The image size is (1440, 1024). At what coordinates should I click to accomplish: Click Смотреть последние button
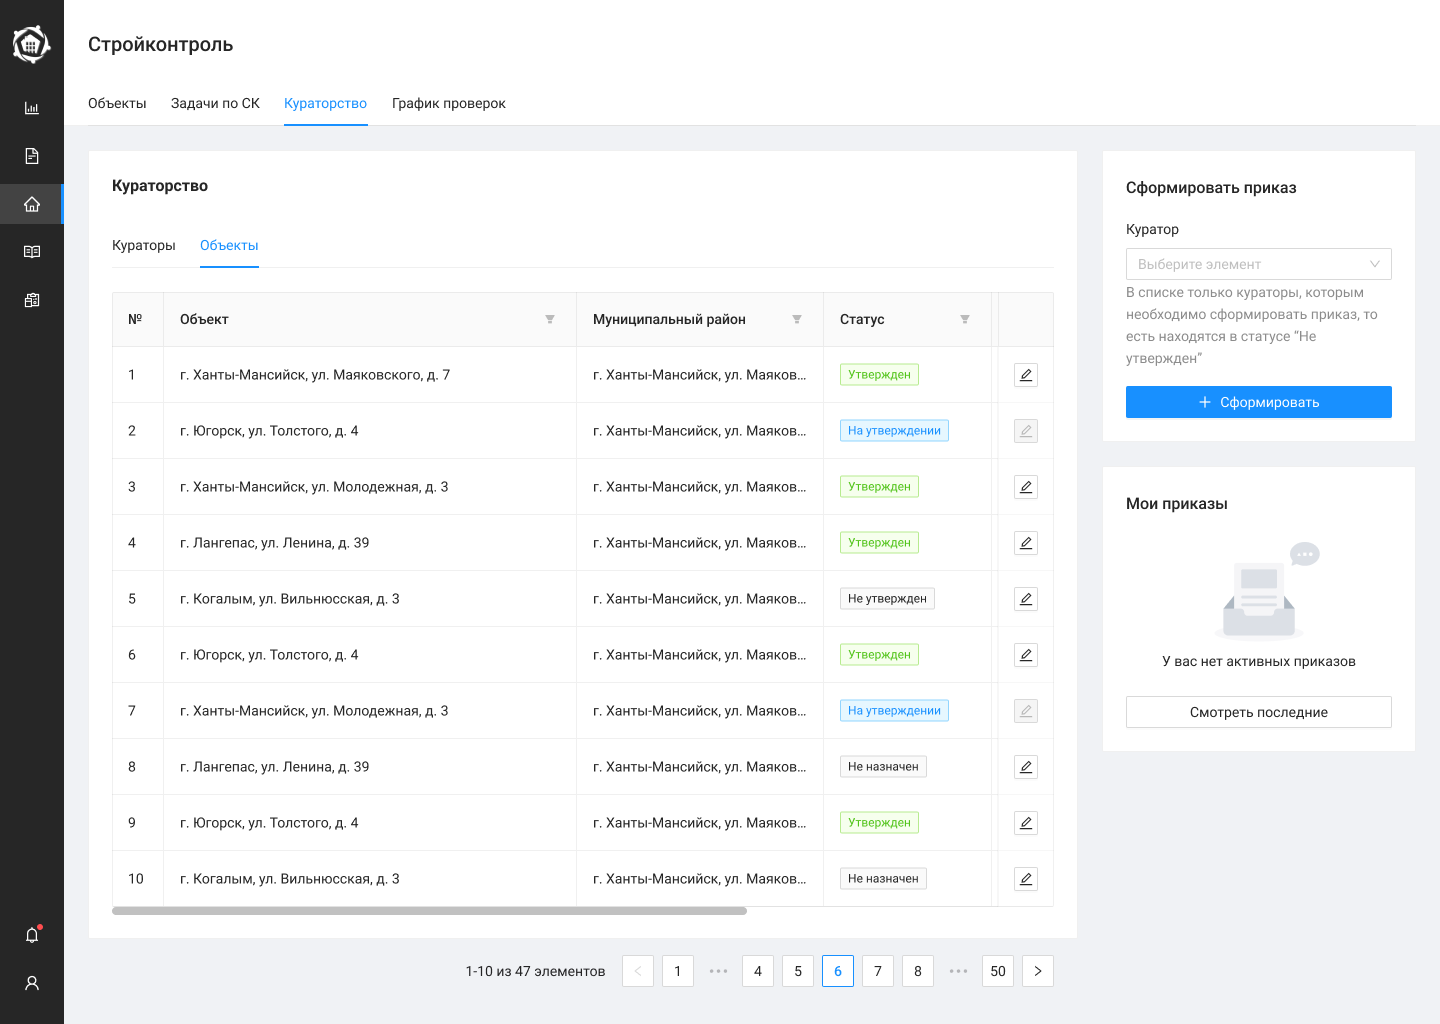(x=1258, y=712)
